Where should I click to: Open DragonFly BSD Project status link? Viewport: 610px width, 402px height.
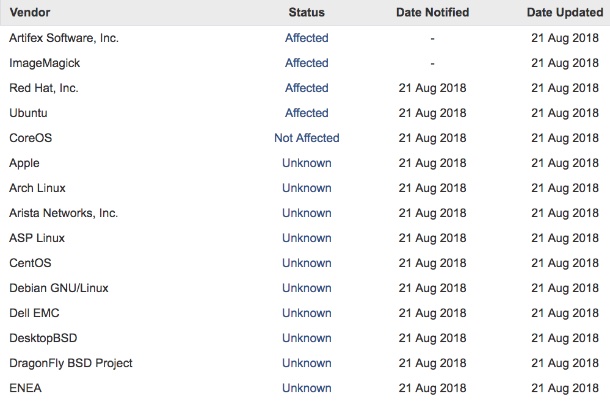click(x=307, y=363)
